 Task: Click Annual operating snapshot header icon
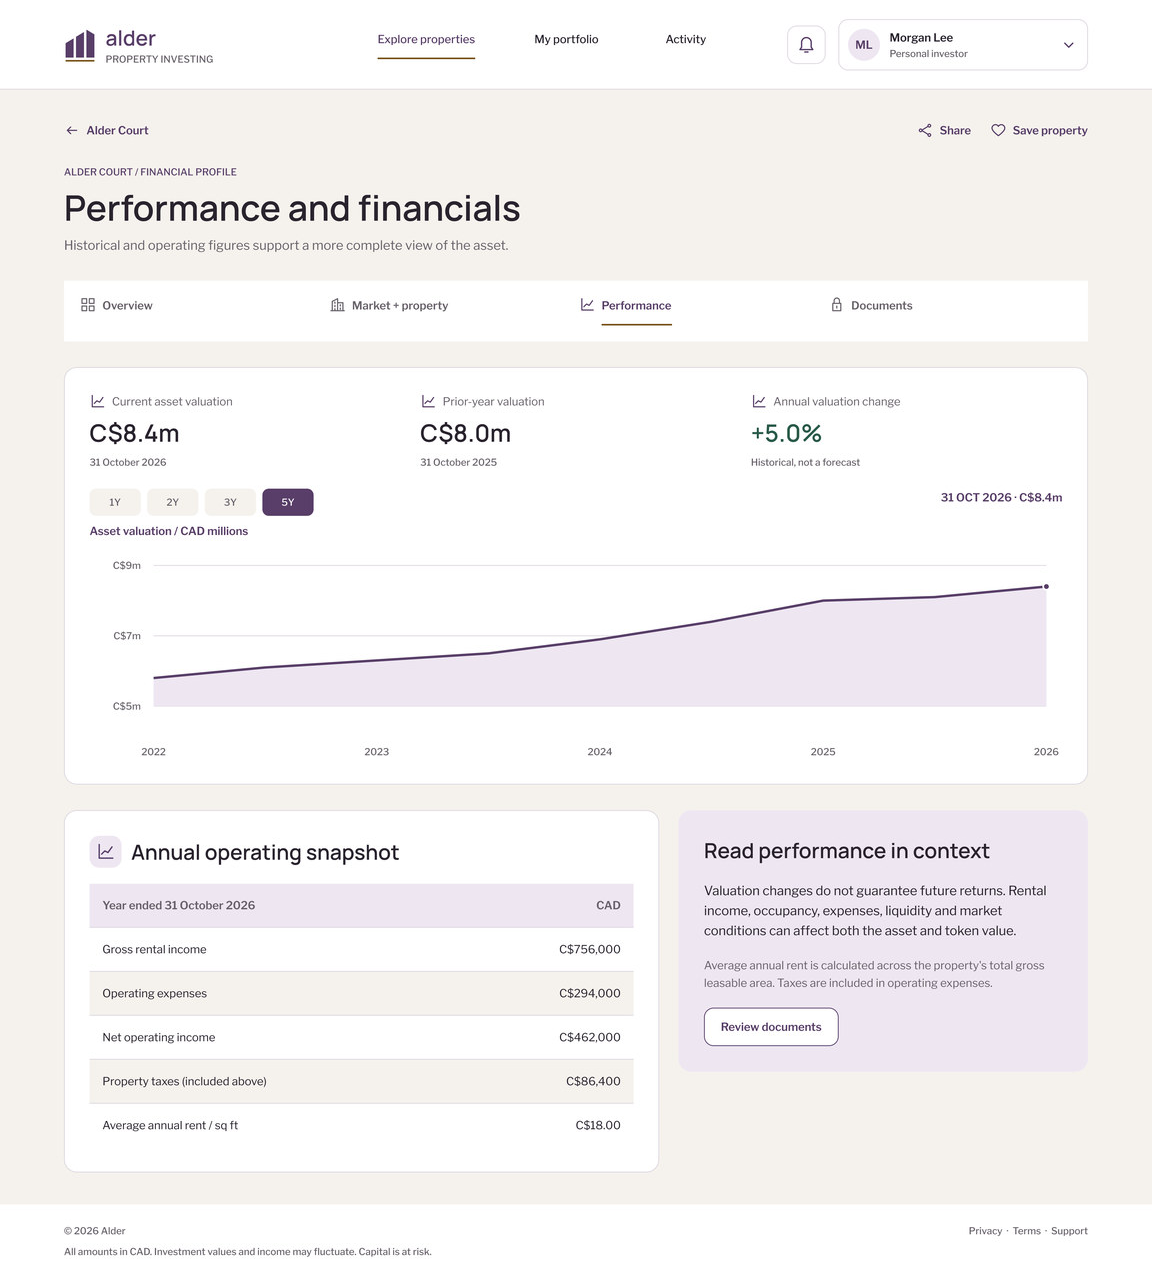click(x=106, y=852)
